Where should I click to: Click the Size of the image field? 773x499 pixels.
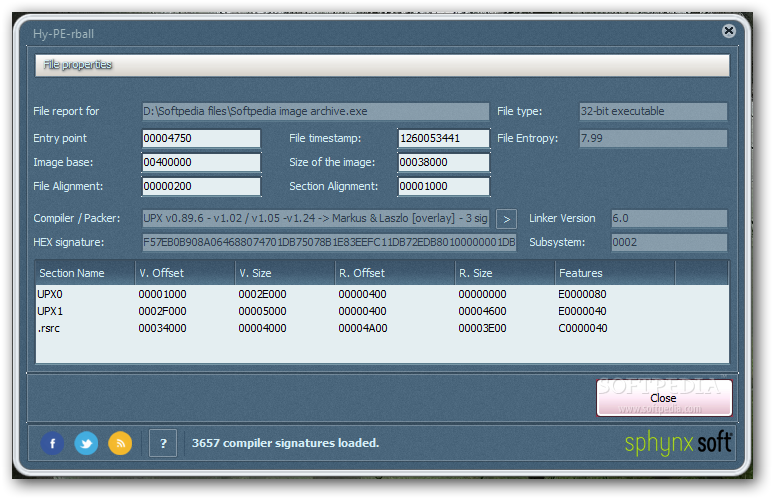pos(444,162)
